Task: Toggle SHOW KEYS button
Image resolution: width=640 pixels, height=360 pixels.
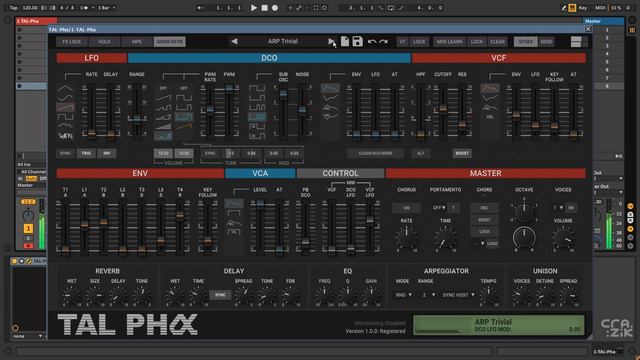Action: point(170,42)
